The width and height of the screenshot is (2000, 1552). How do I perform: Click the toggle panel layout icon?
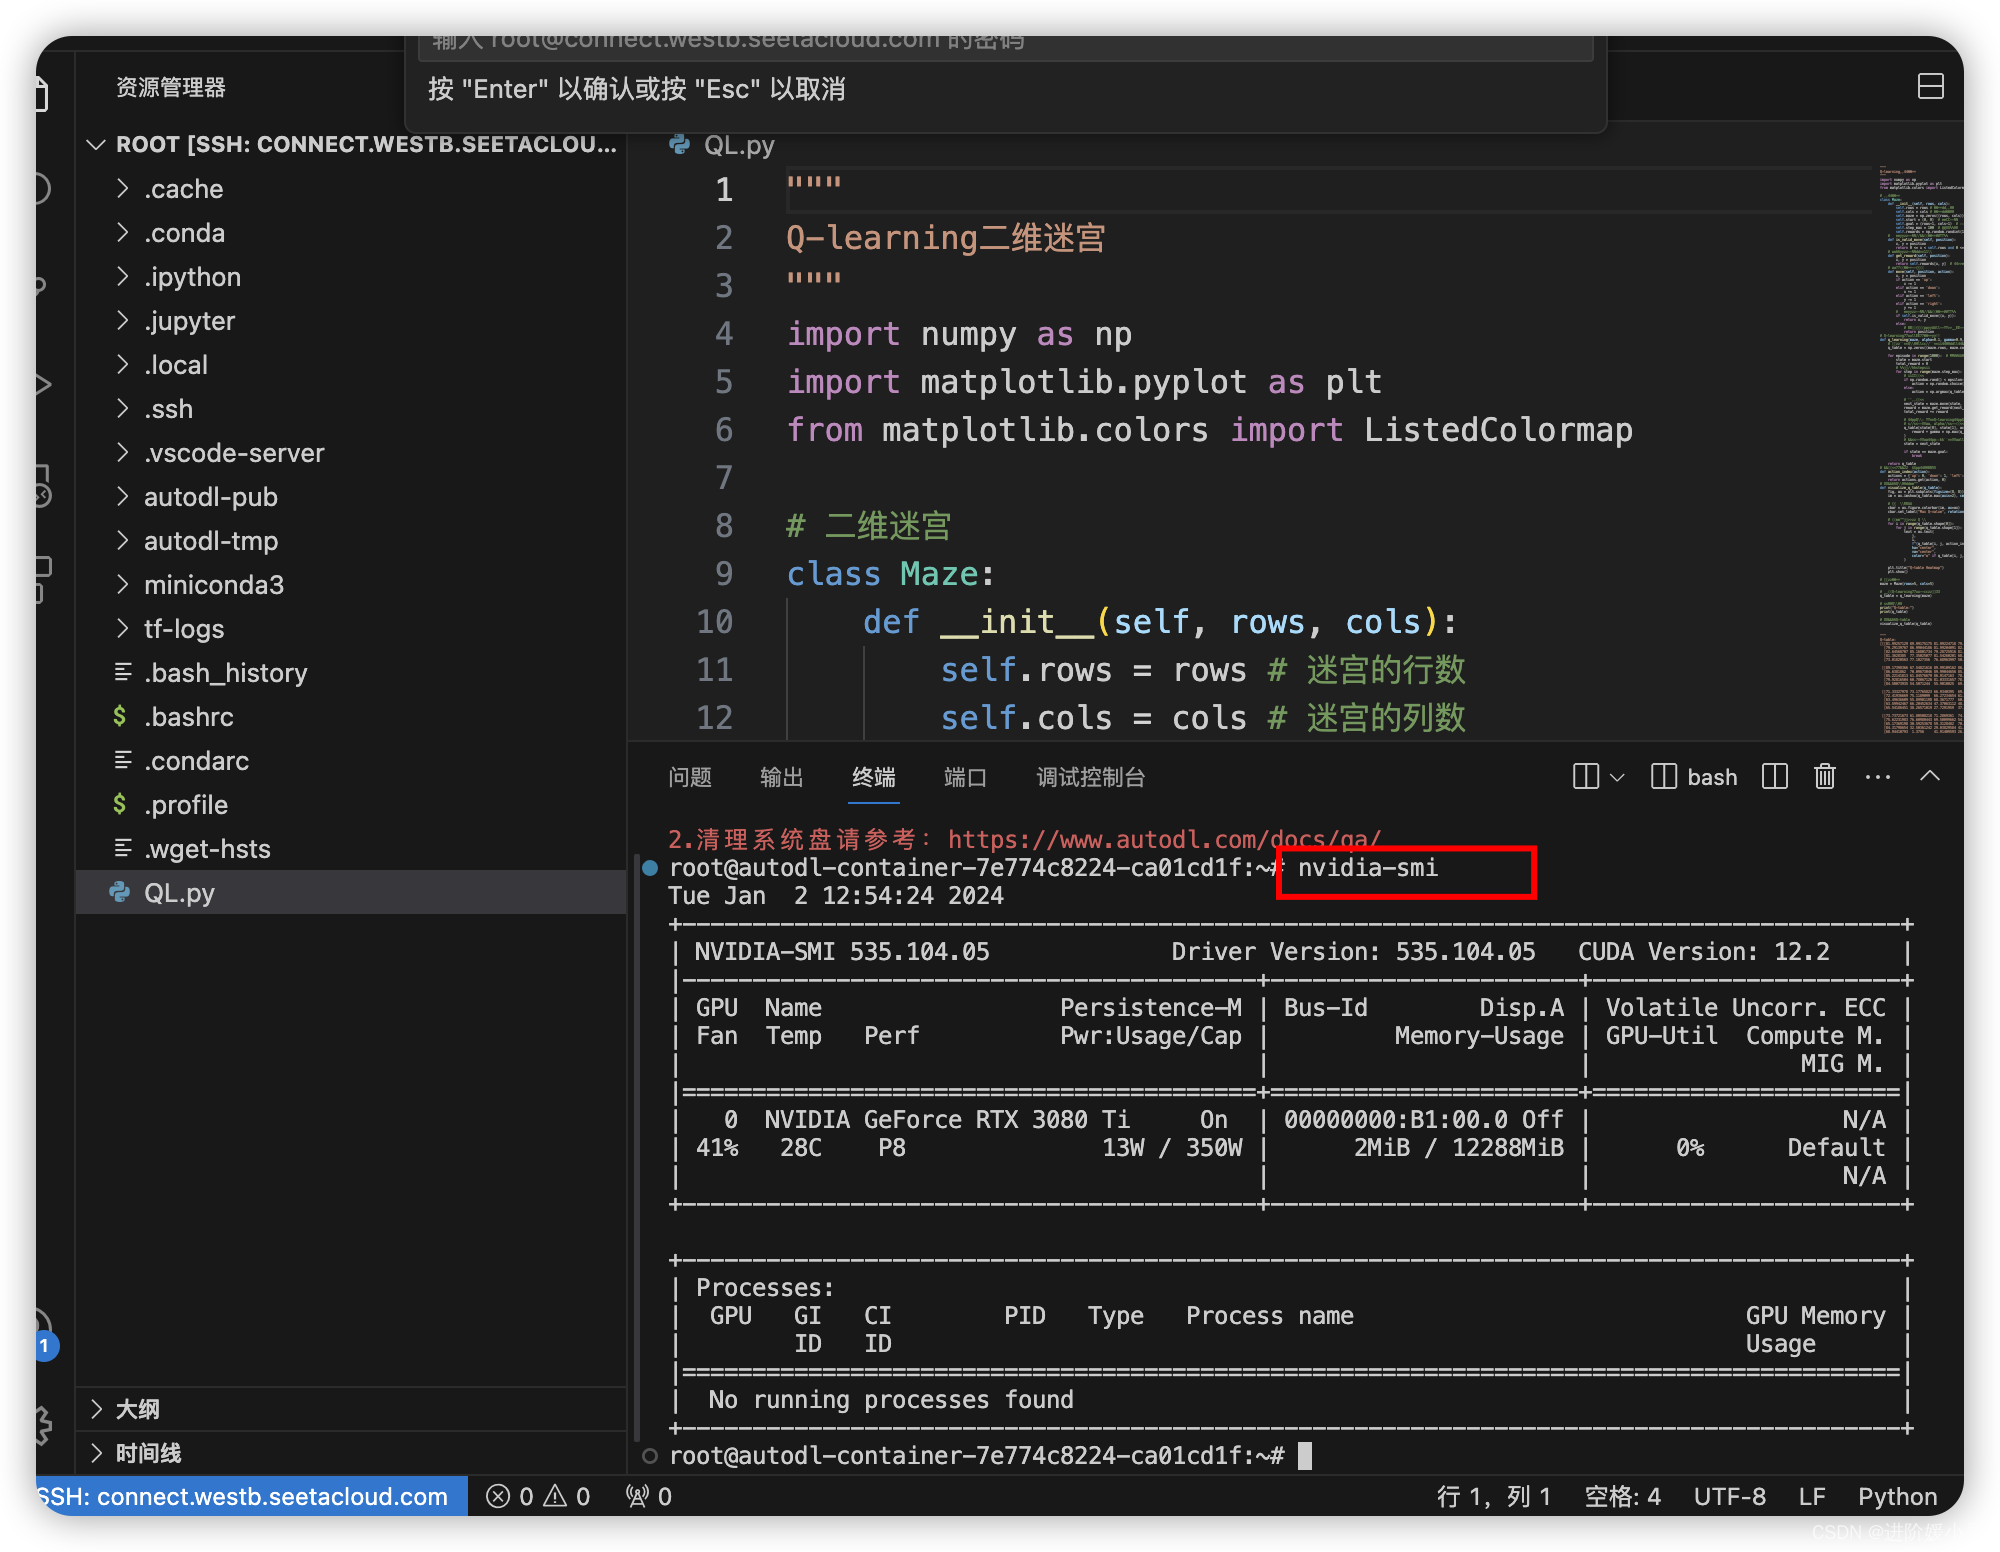tap(1931, 87)
